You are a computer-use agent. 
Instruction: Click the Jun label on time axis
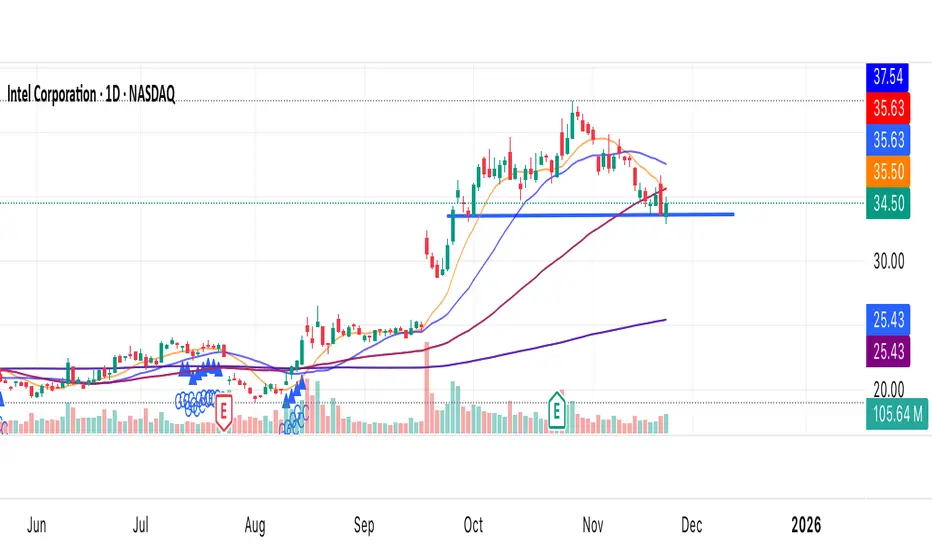(x=35, y=525)
